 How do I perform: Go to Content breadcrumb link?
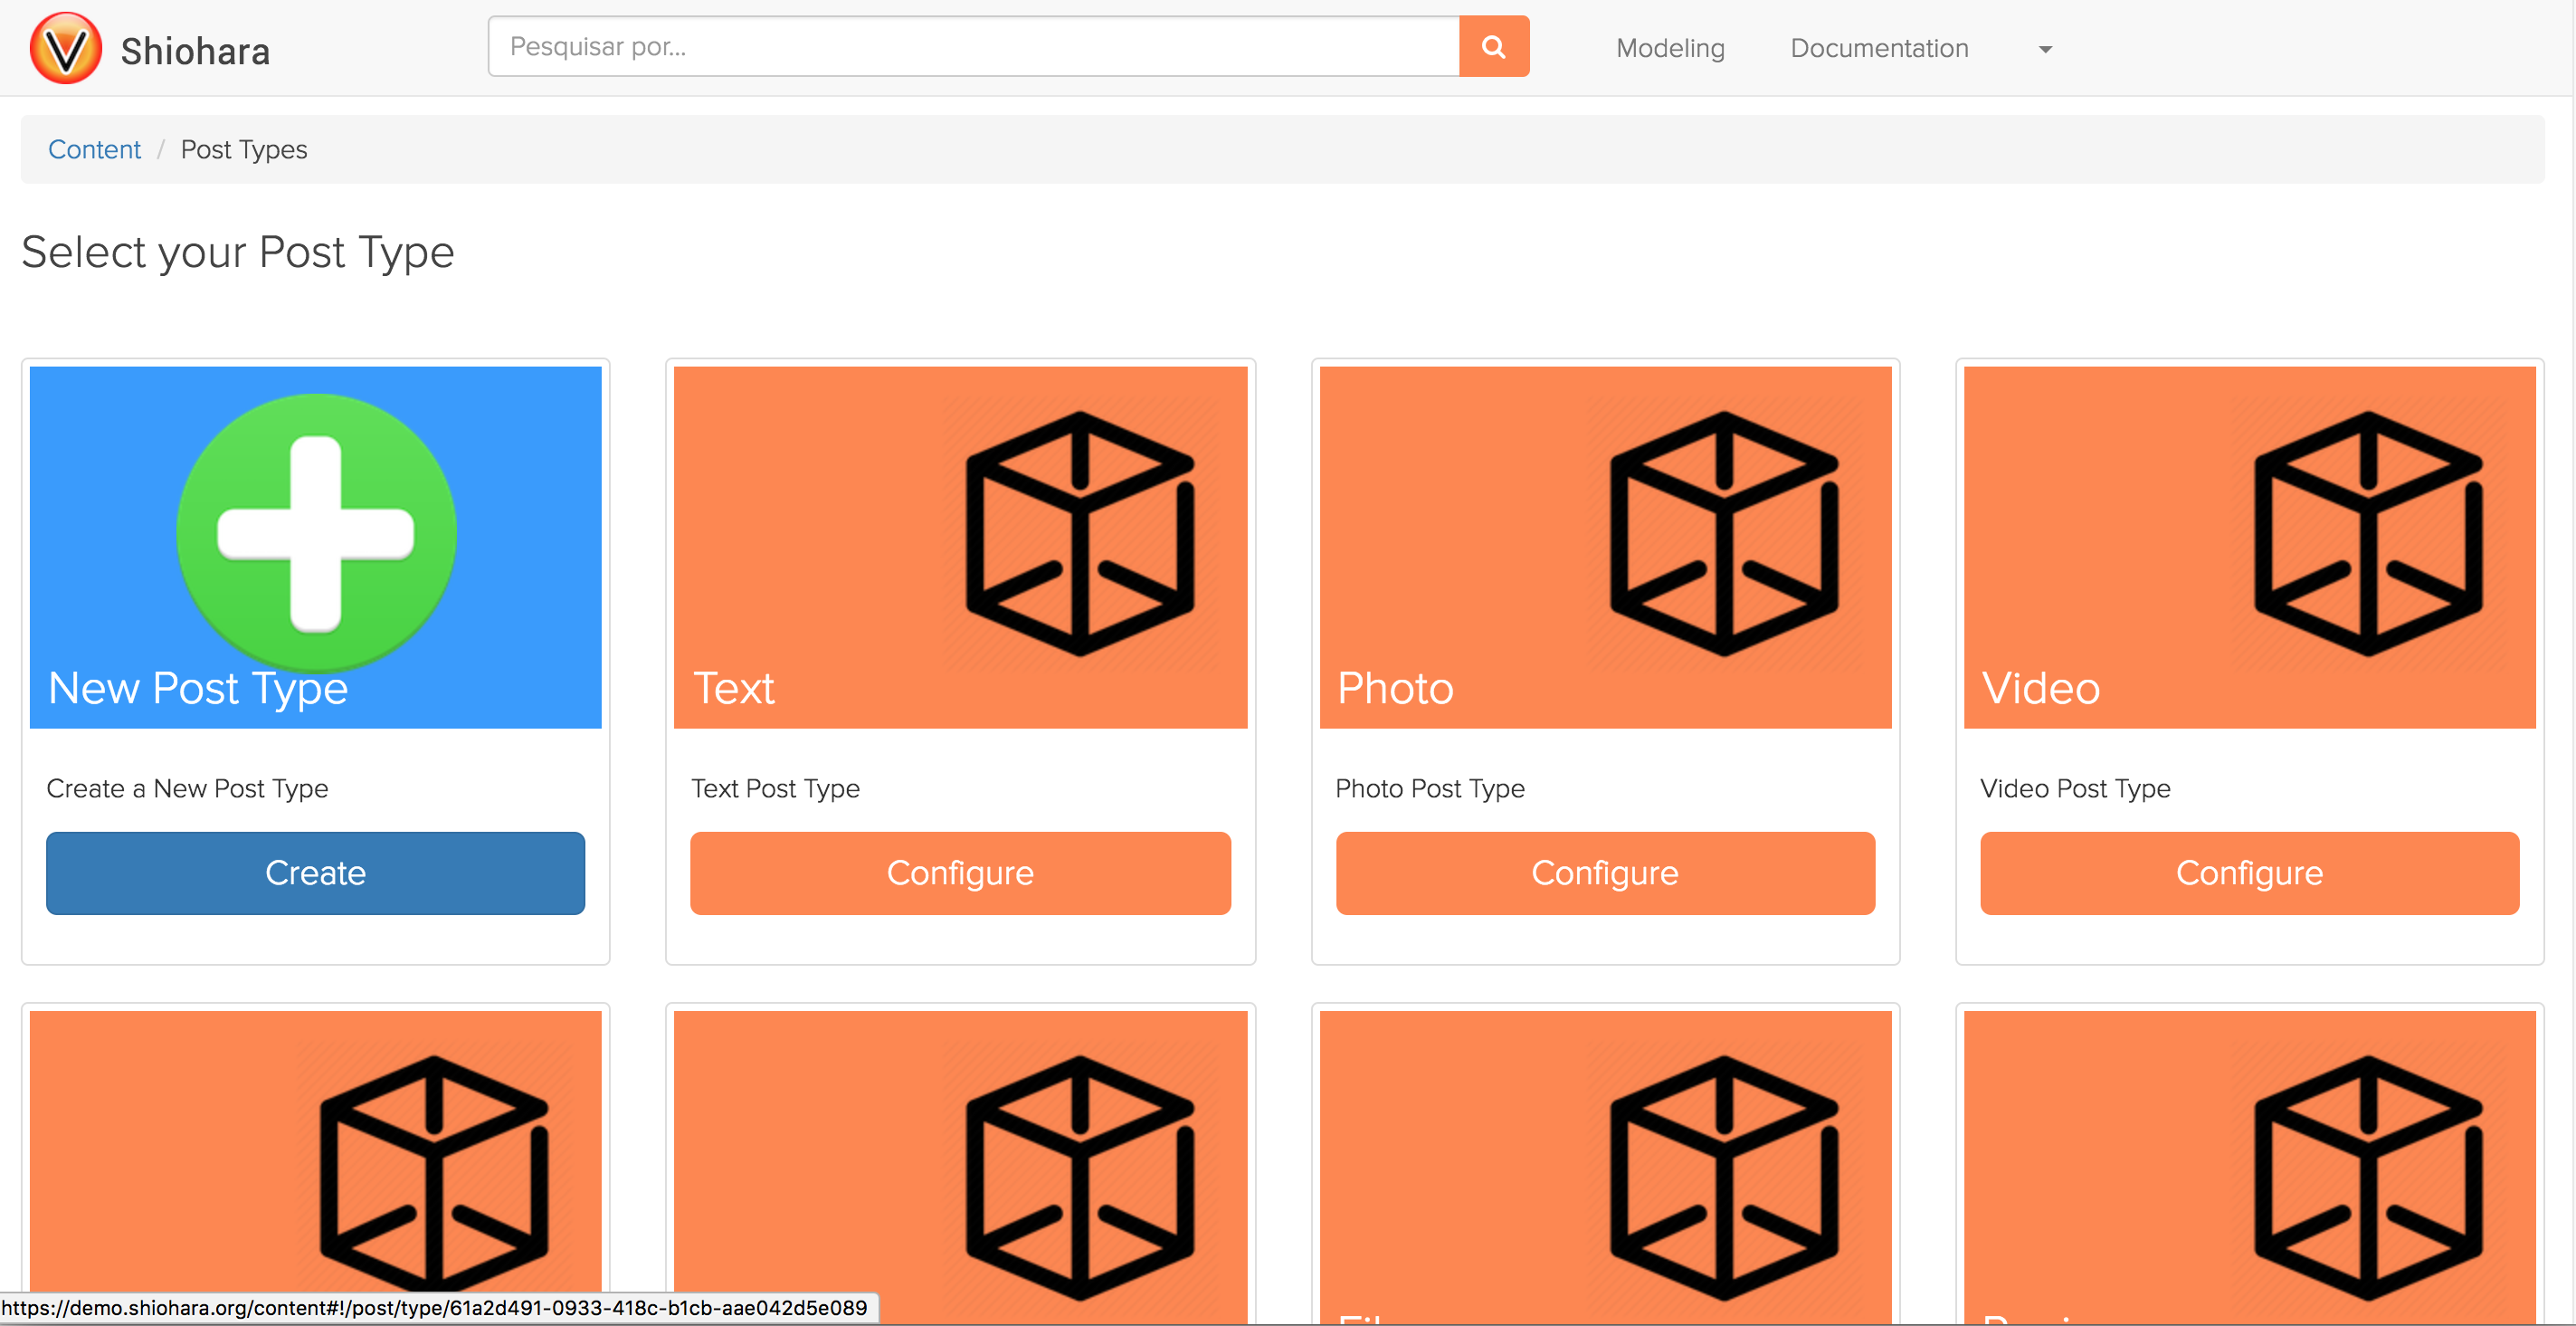(x=94, y=149)
